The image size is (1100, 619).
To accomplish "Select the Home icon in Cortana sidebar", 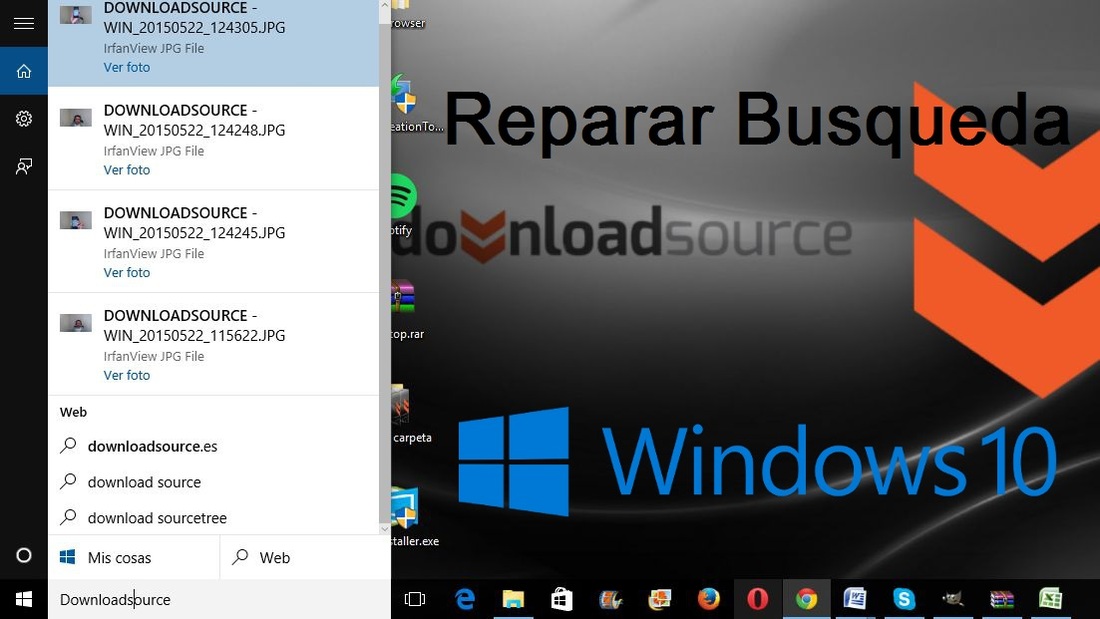I will pos(24,71).
